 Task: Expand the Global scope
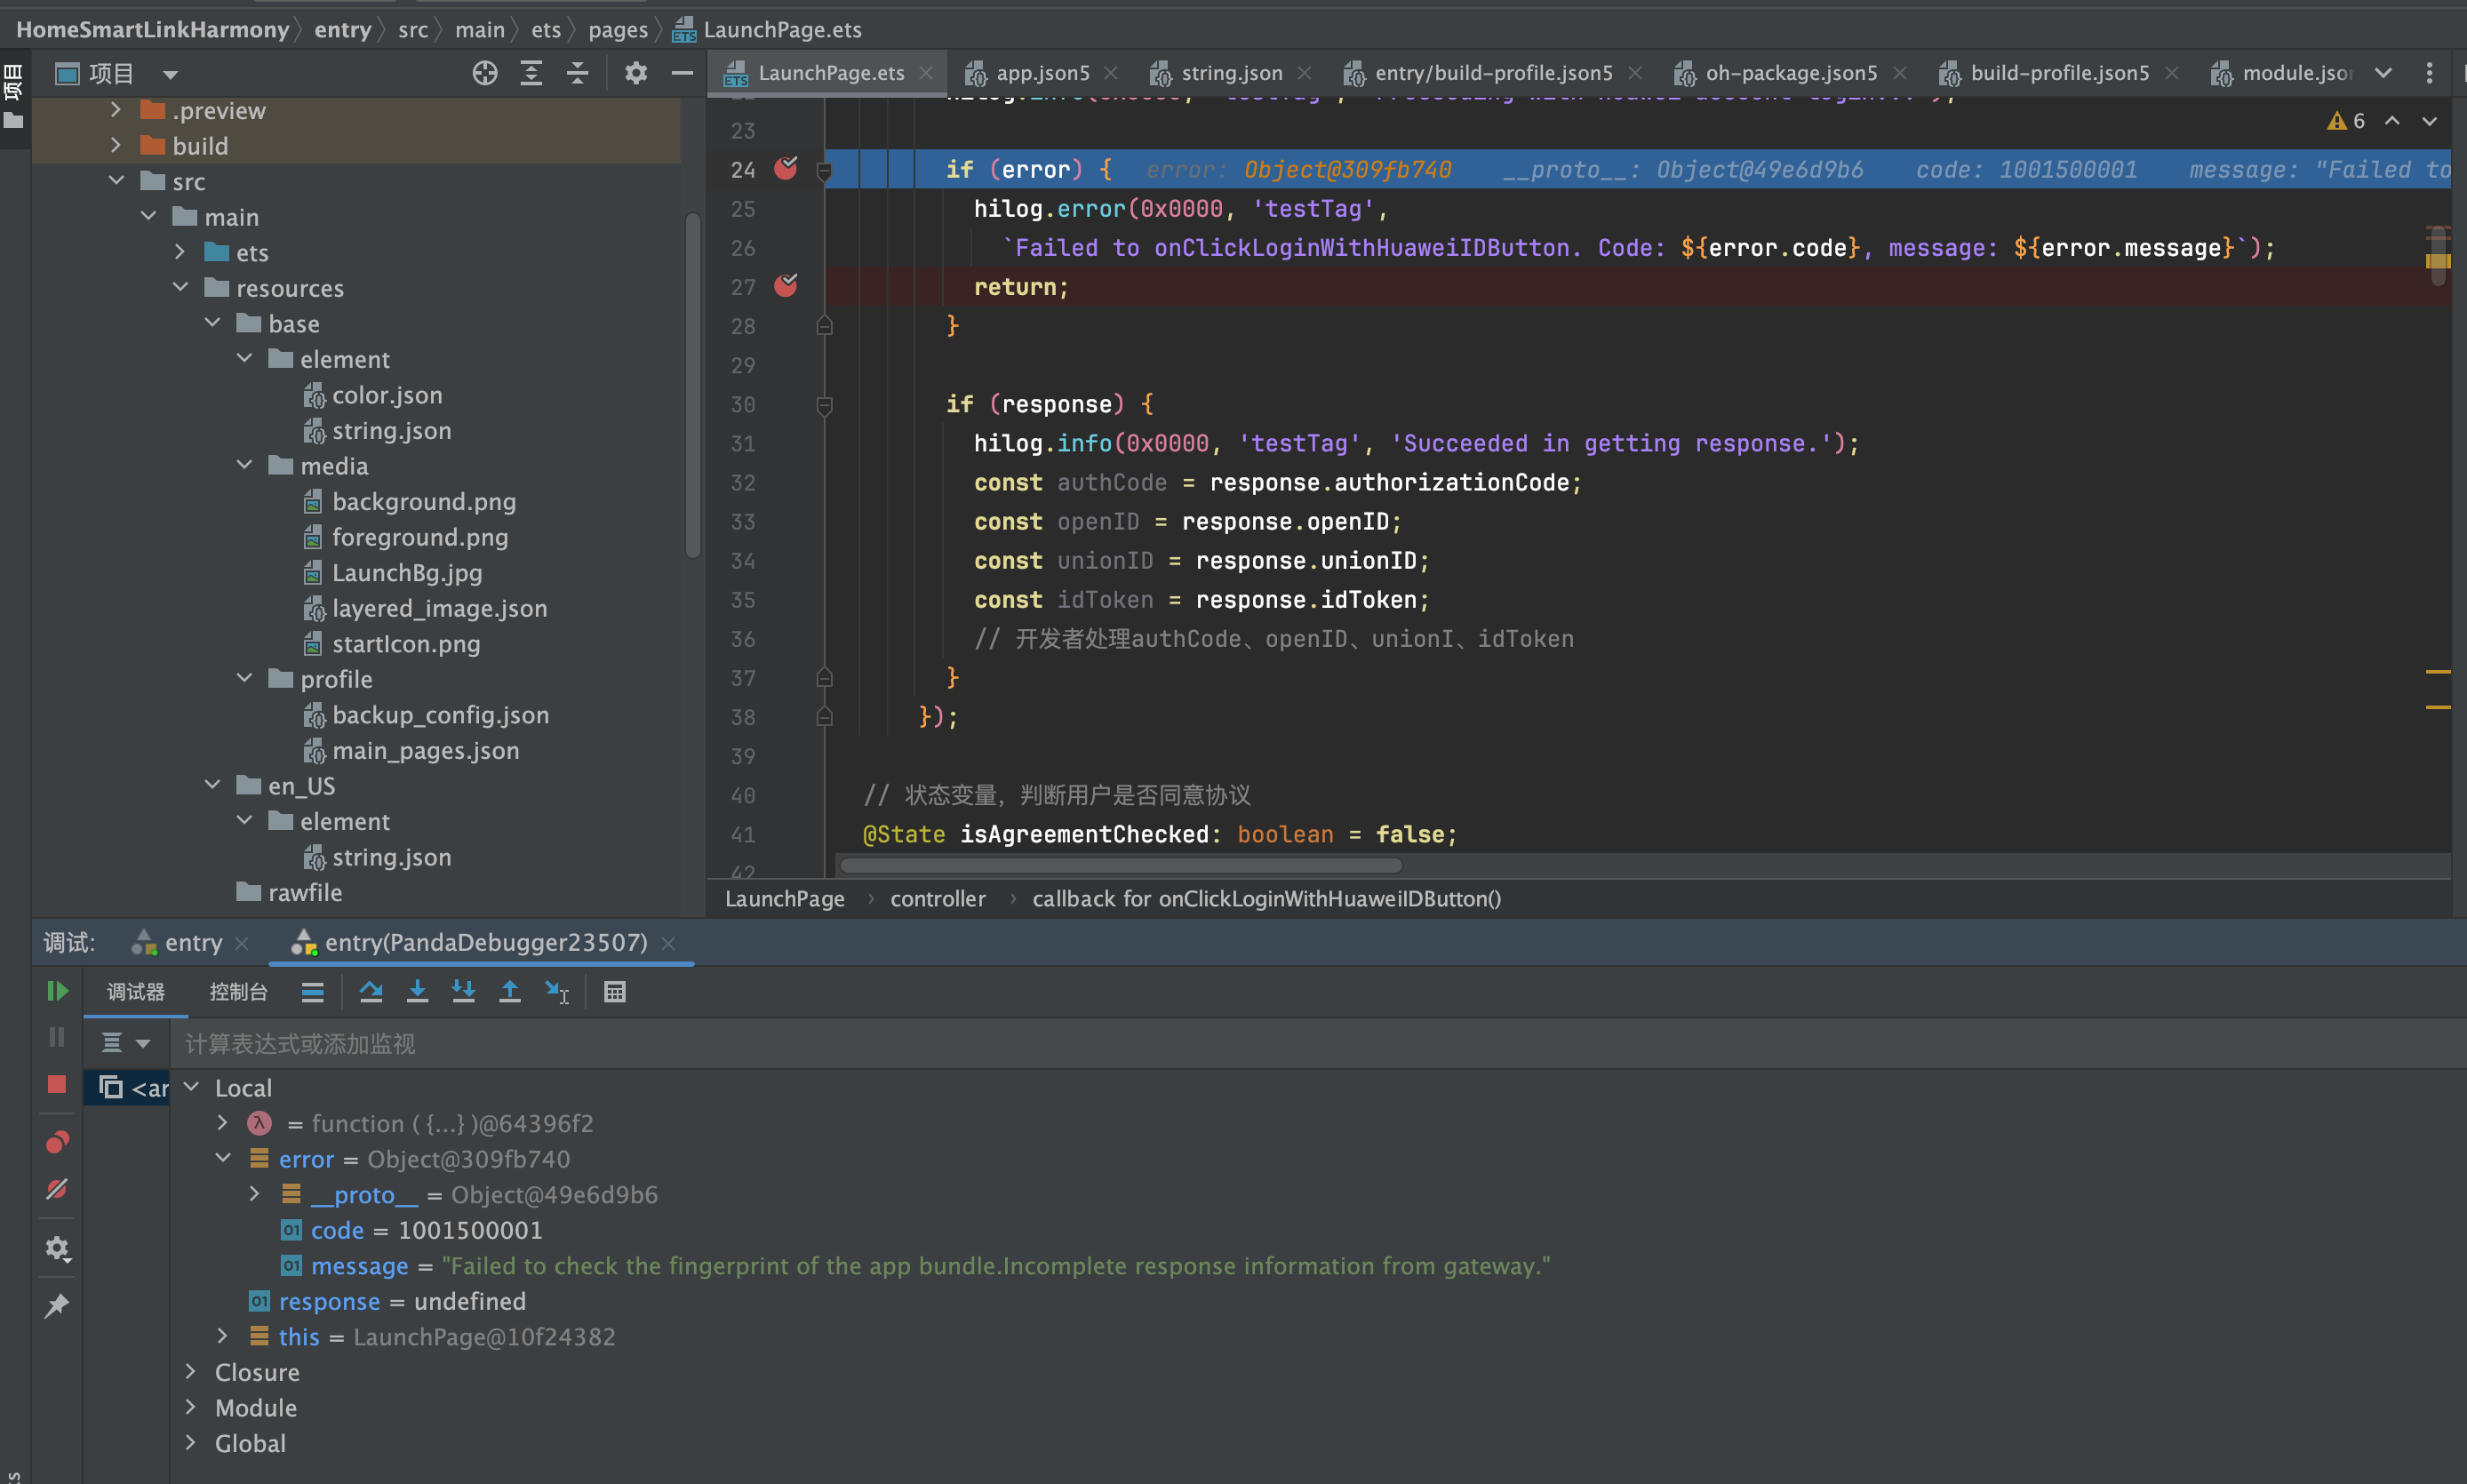point(191,1443)
